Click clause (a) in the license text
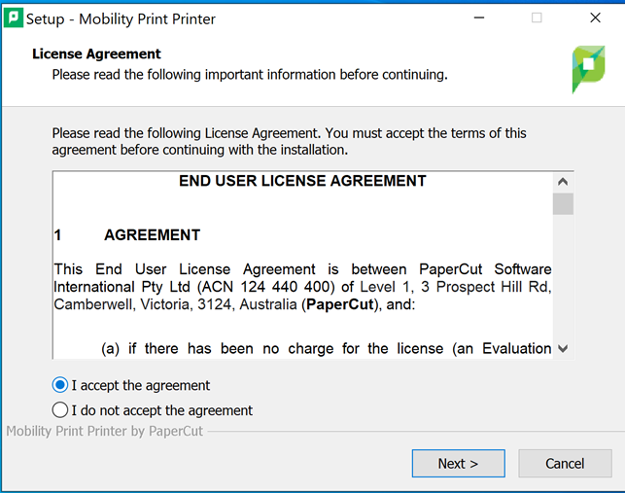 (x=326, y=348)
